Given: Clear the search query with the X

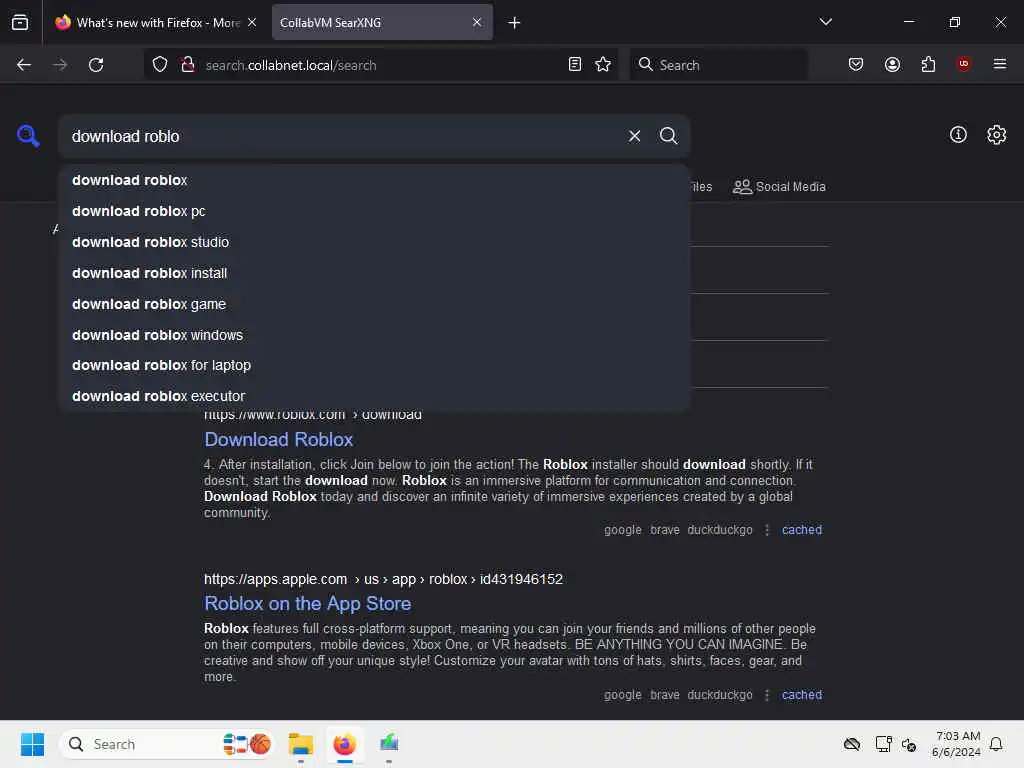Looking at the screenshot, I should [x=634, y=136].
